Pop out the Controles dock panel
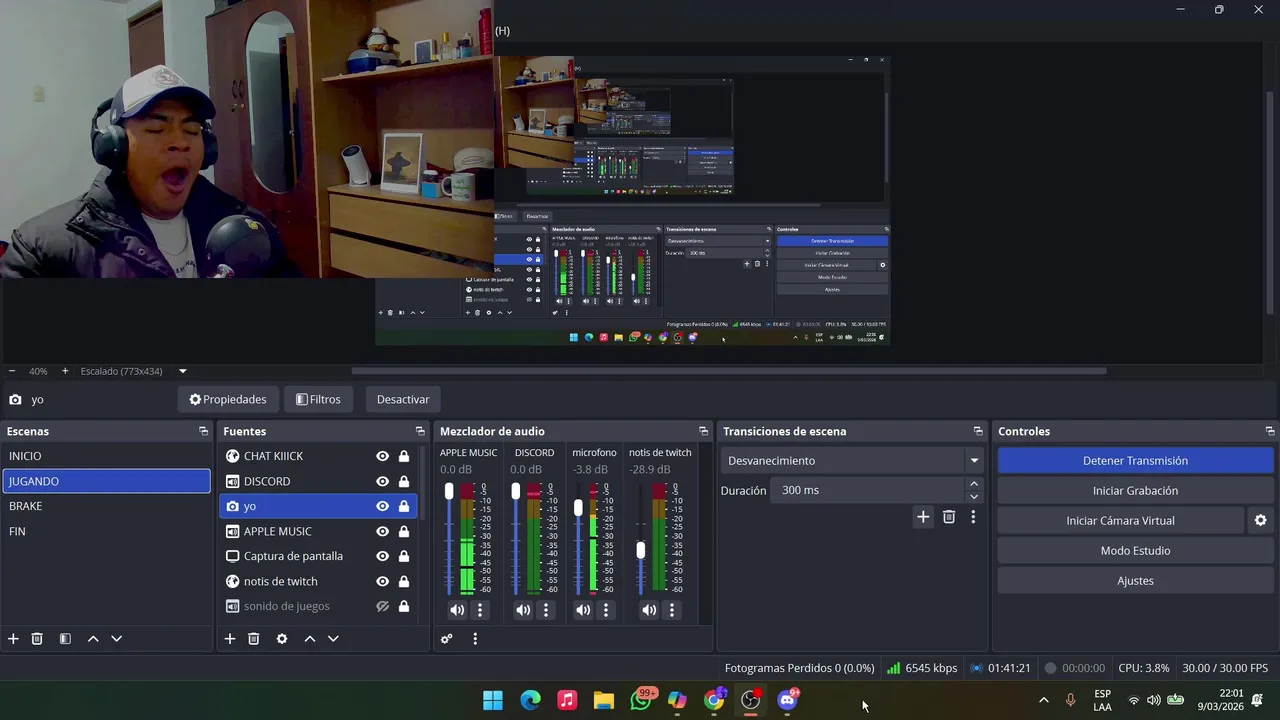1280x720 pixels. [x=1270, y=431]
